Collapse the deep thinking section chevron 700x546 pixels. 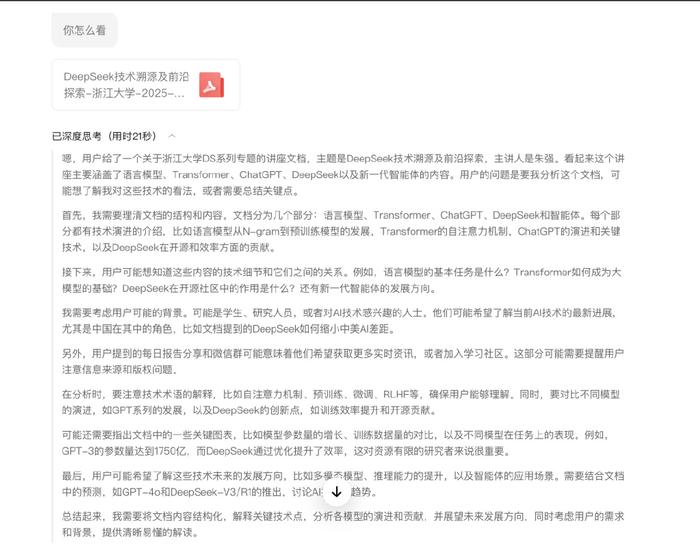172,136
